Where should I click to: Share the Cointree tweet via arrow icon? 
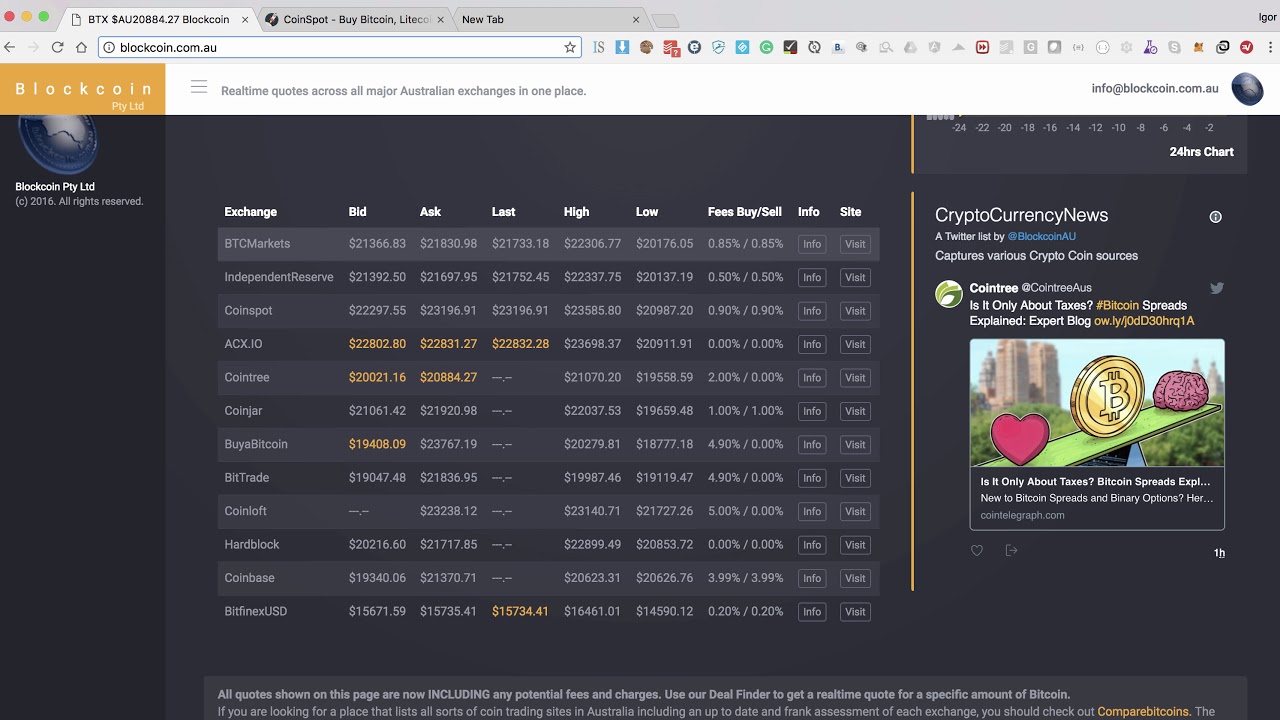click(x=1011, y=551)
